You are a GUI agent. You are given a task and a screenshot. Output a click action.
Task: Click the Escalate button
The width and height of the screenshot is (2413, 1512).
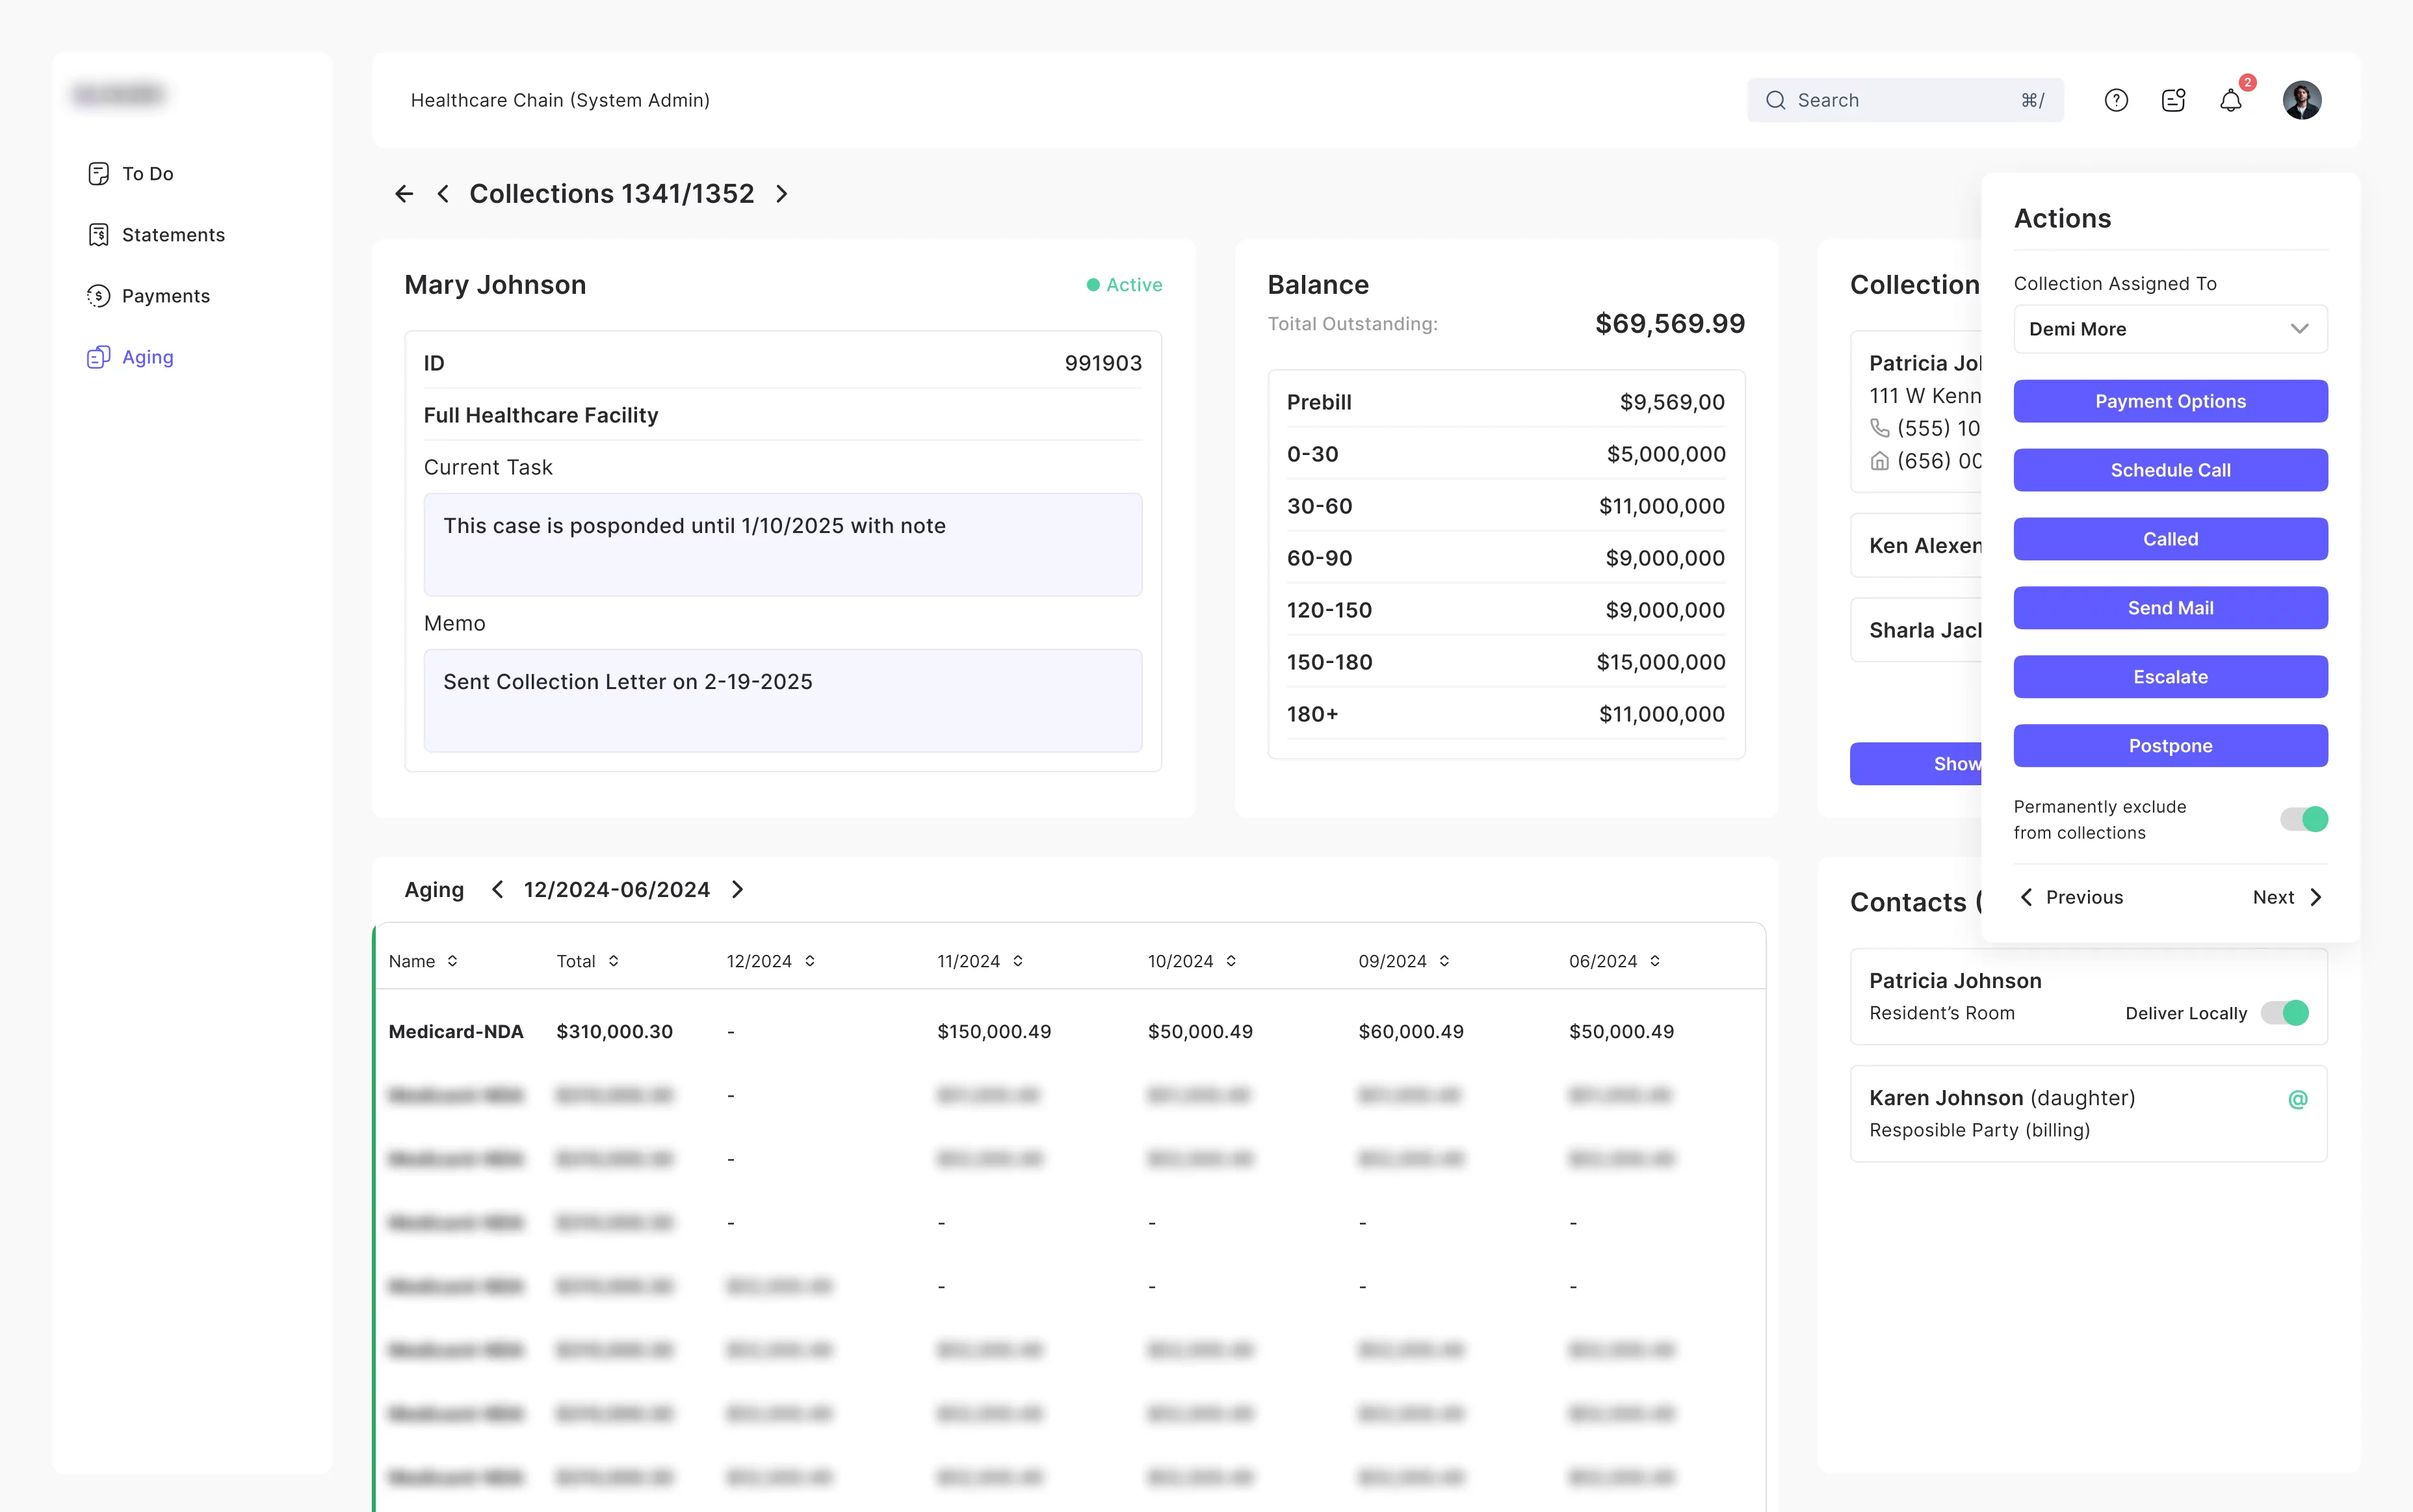2170,677
